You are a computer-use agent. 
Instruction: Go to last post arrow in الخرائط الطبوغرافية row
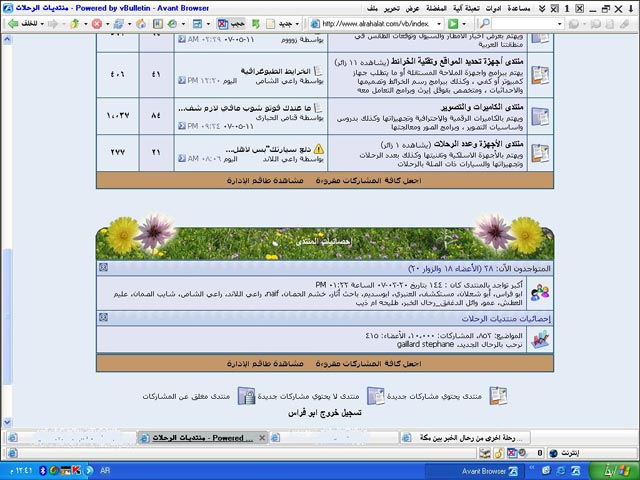182,80
